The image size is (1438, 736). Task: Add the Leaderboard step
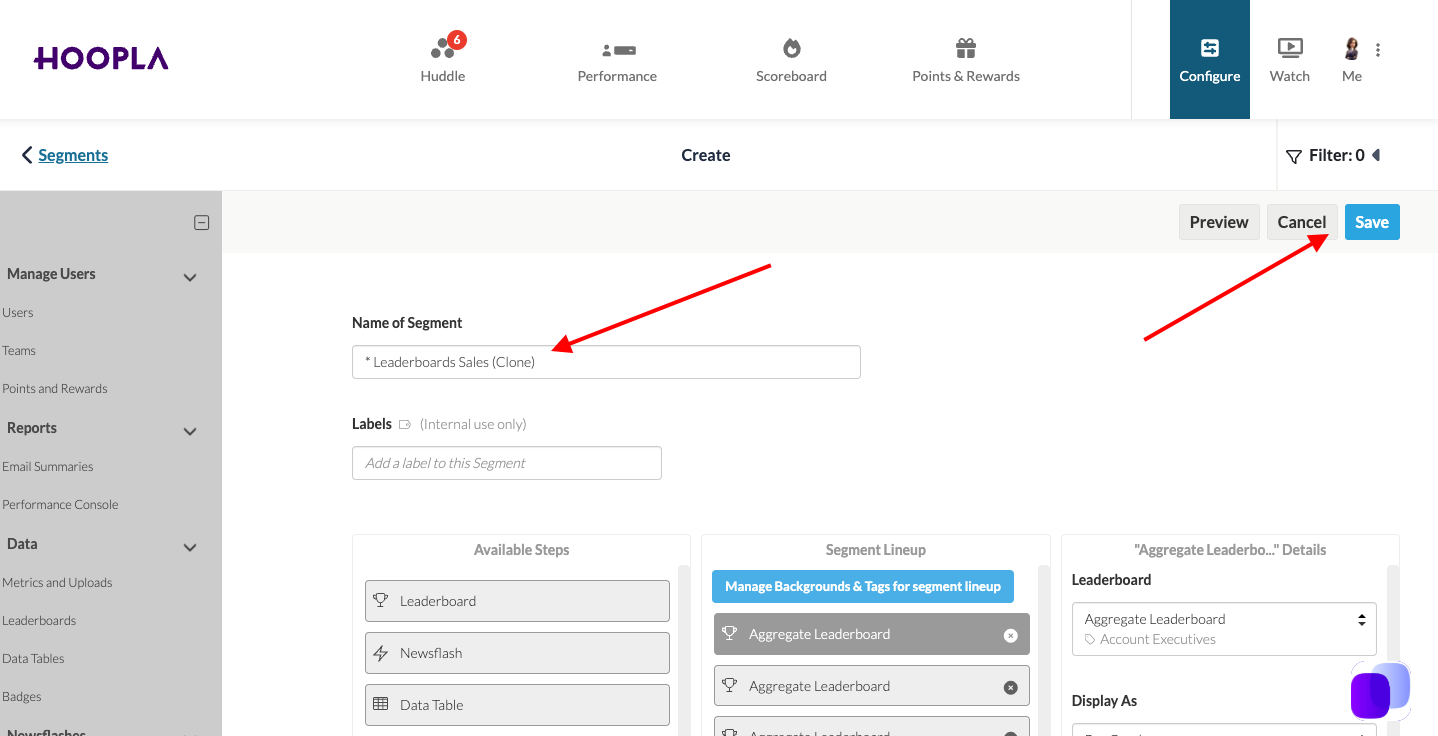click(x=517, y=601)
